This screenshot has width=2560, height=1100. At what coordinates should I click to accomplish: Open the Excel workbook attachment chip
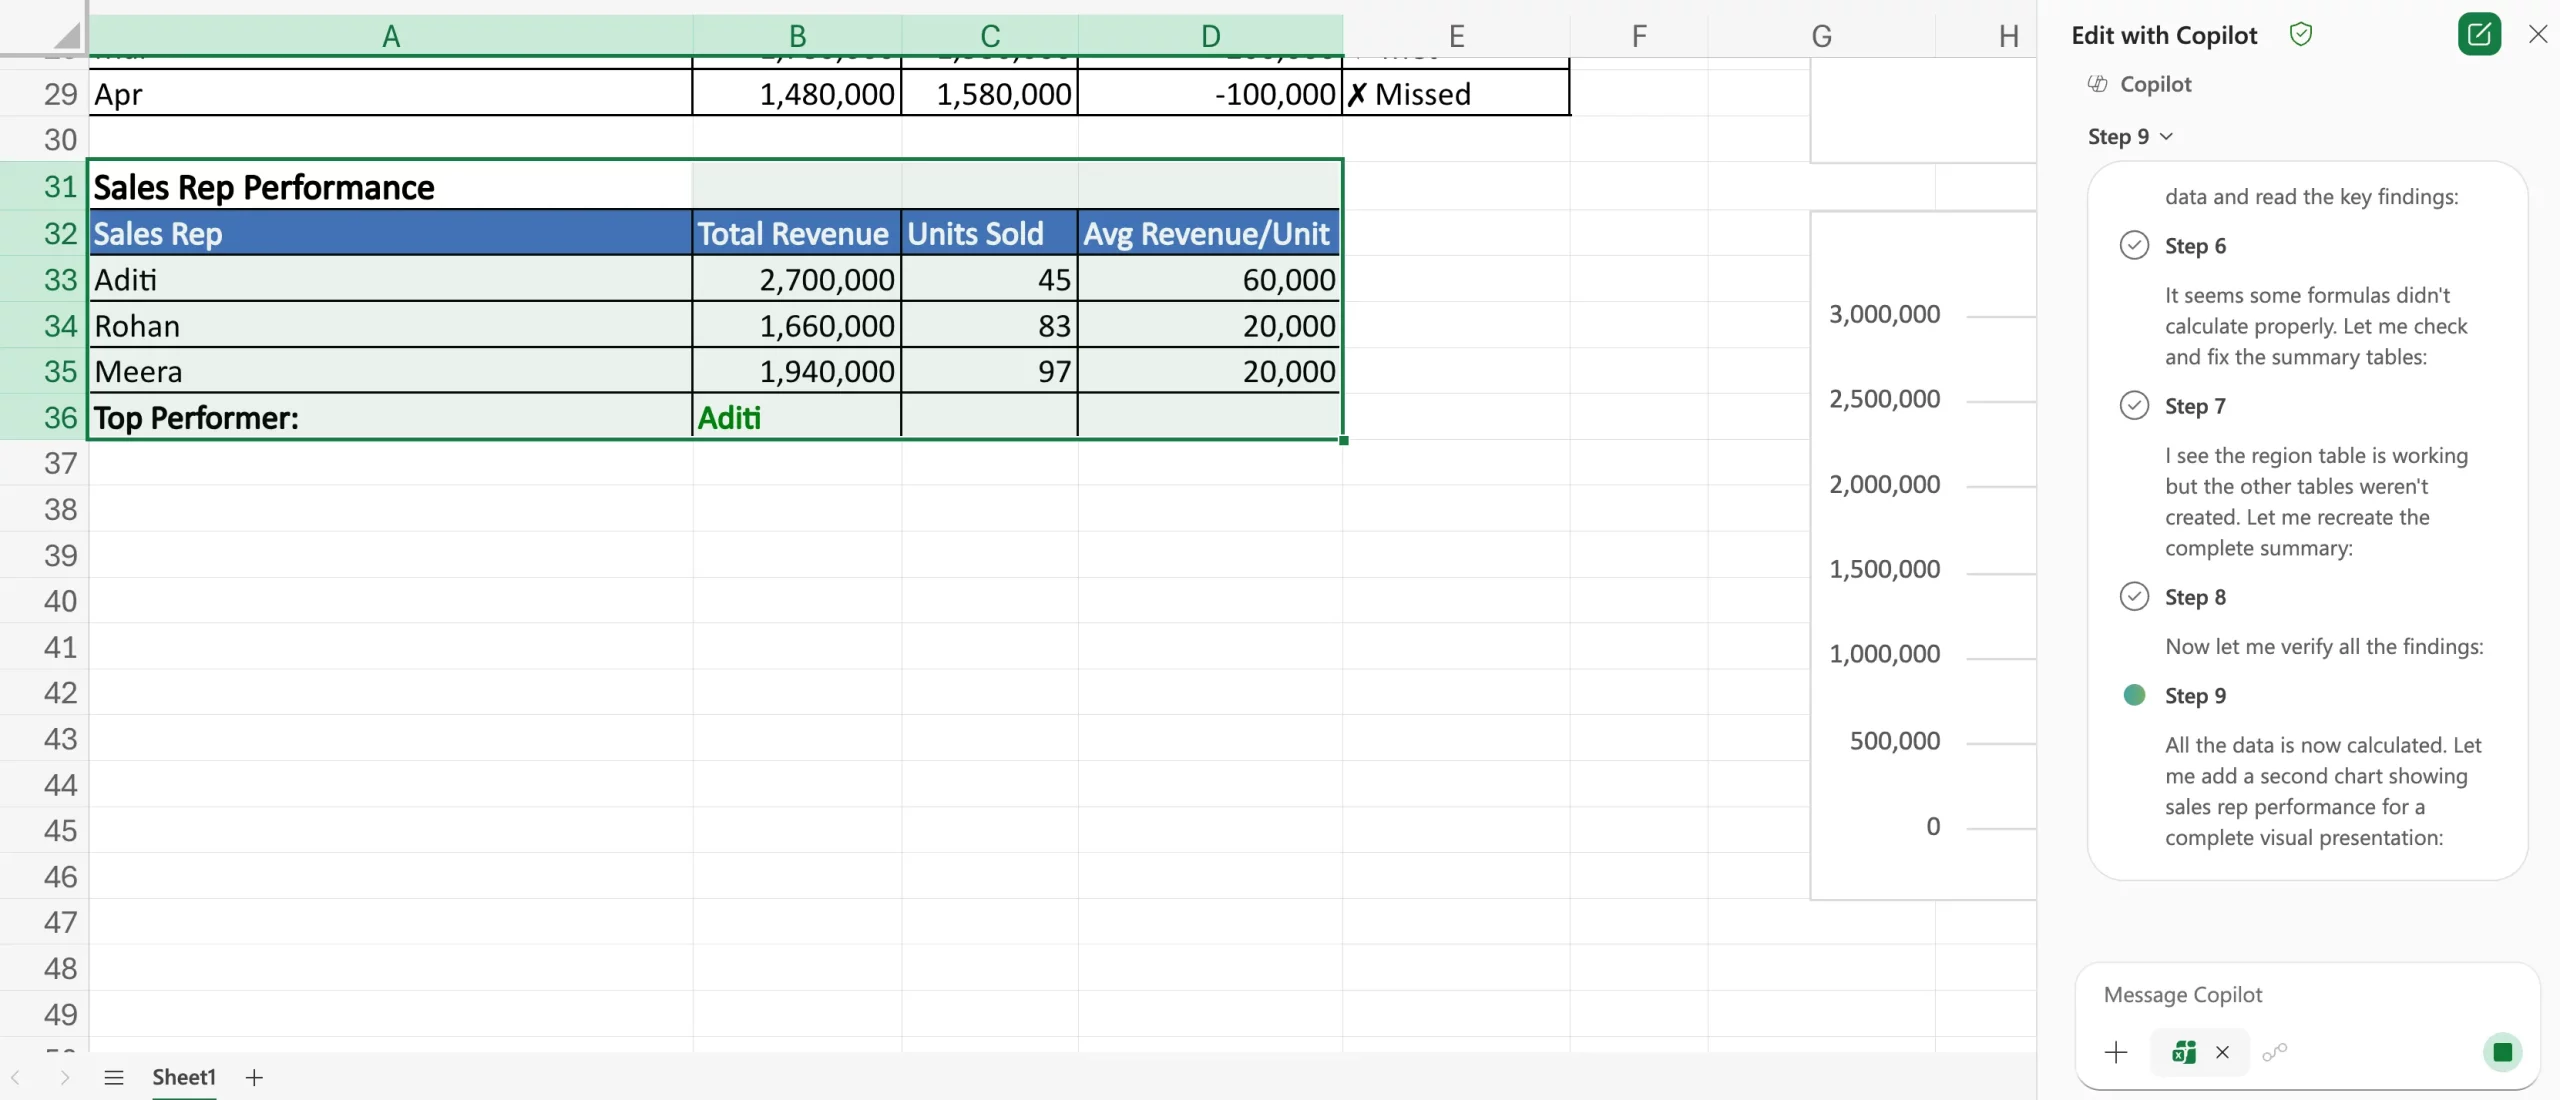coord(2182,1052)
